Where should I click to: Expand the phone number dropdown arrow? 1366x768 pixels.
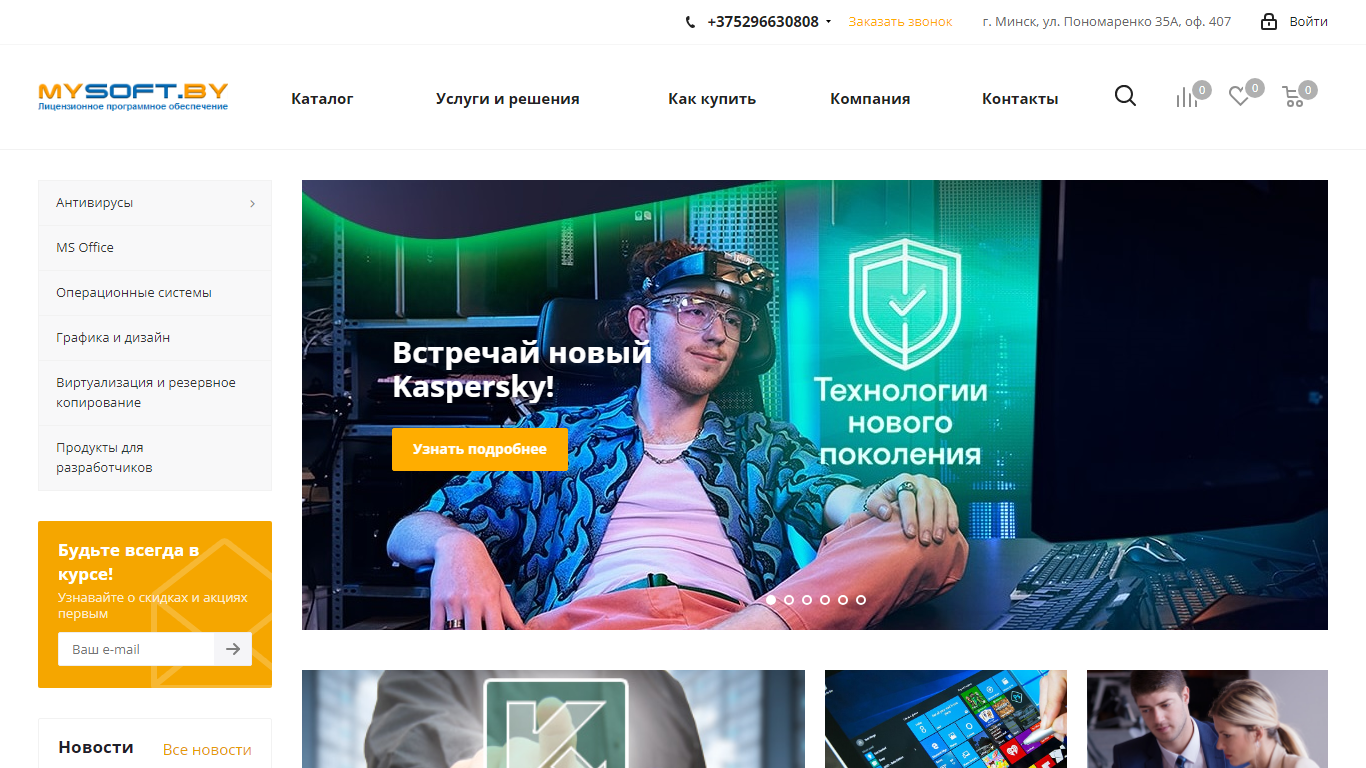(x=828, y=22)
